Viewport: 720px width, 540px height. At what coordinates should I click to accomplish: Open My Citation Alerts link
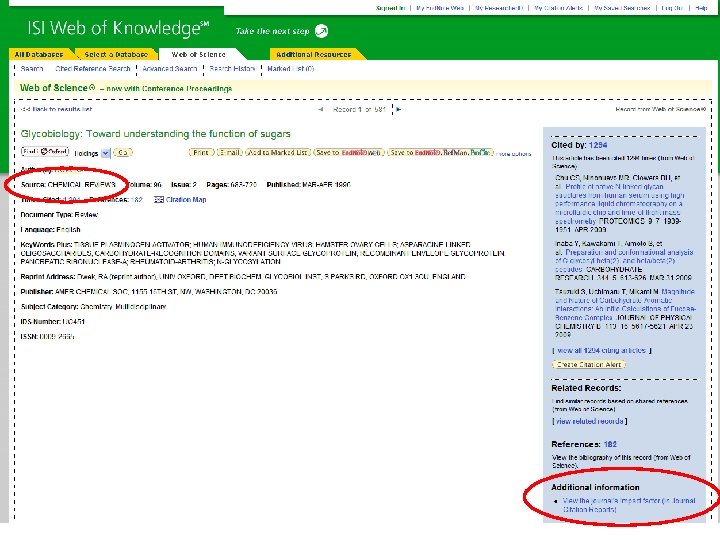coord(559,8)
